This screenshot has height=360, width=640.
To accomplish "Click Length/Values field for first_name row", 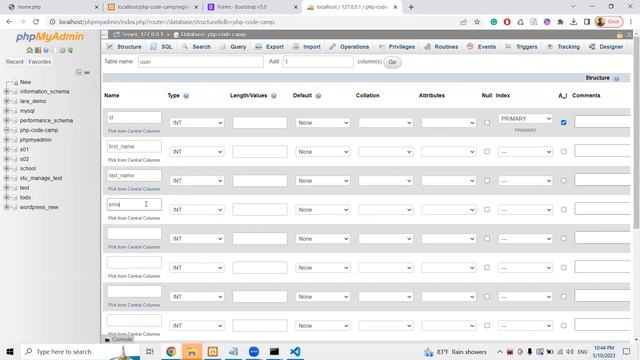I will 260,152.
